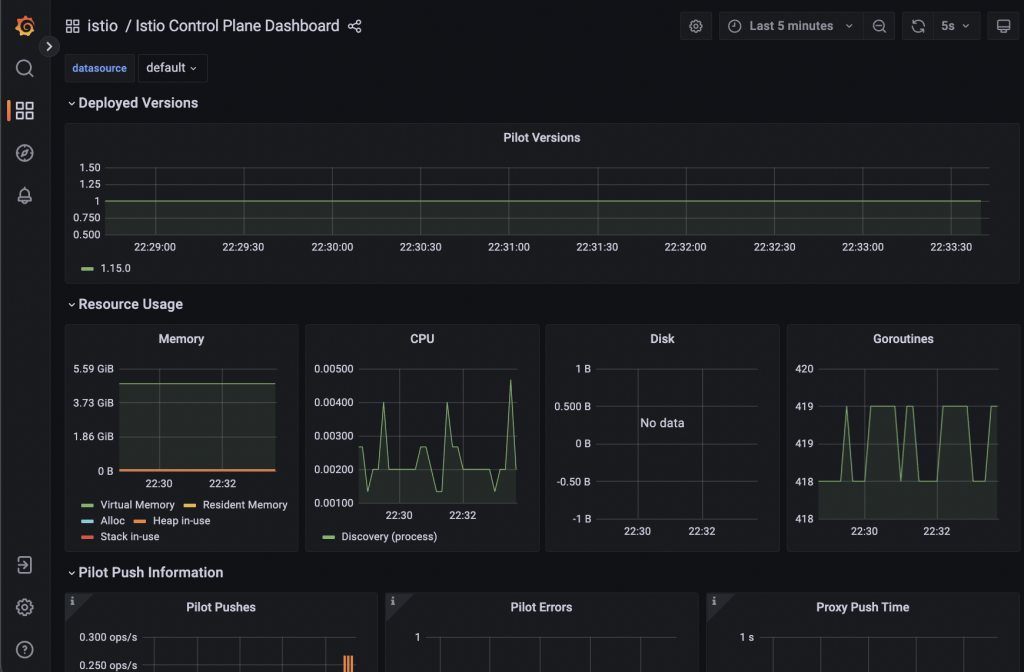Toggle Resident Memory series in legend
The height and width of the screenshot is (672, 1024).
coord(245,505)
